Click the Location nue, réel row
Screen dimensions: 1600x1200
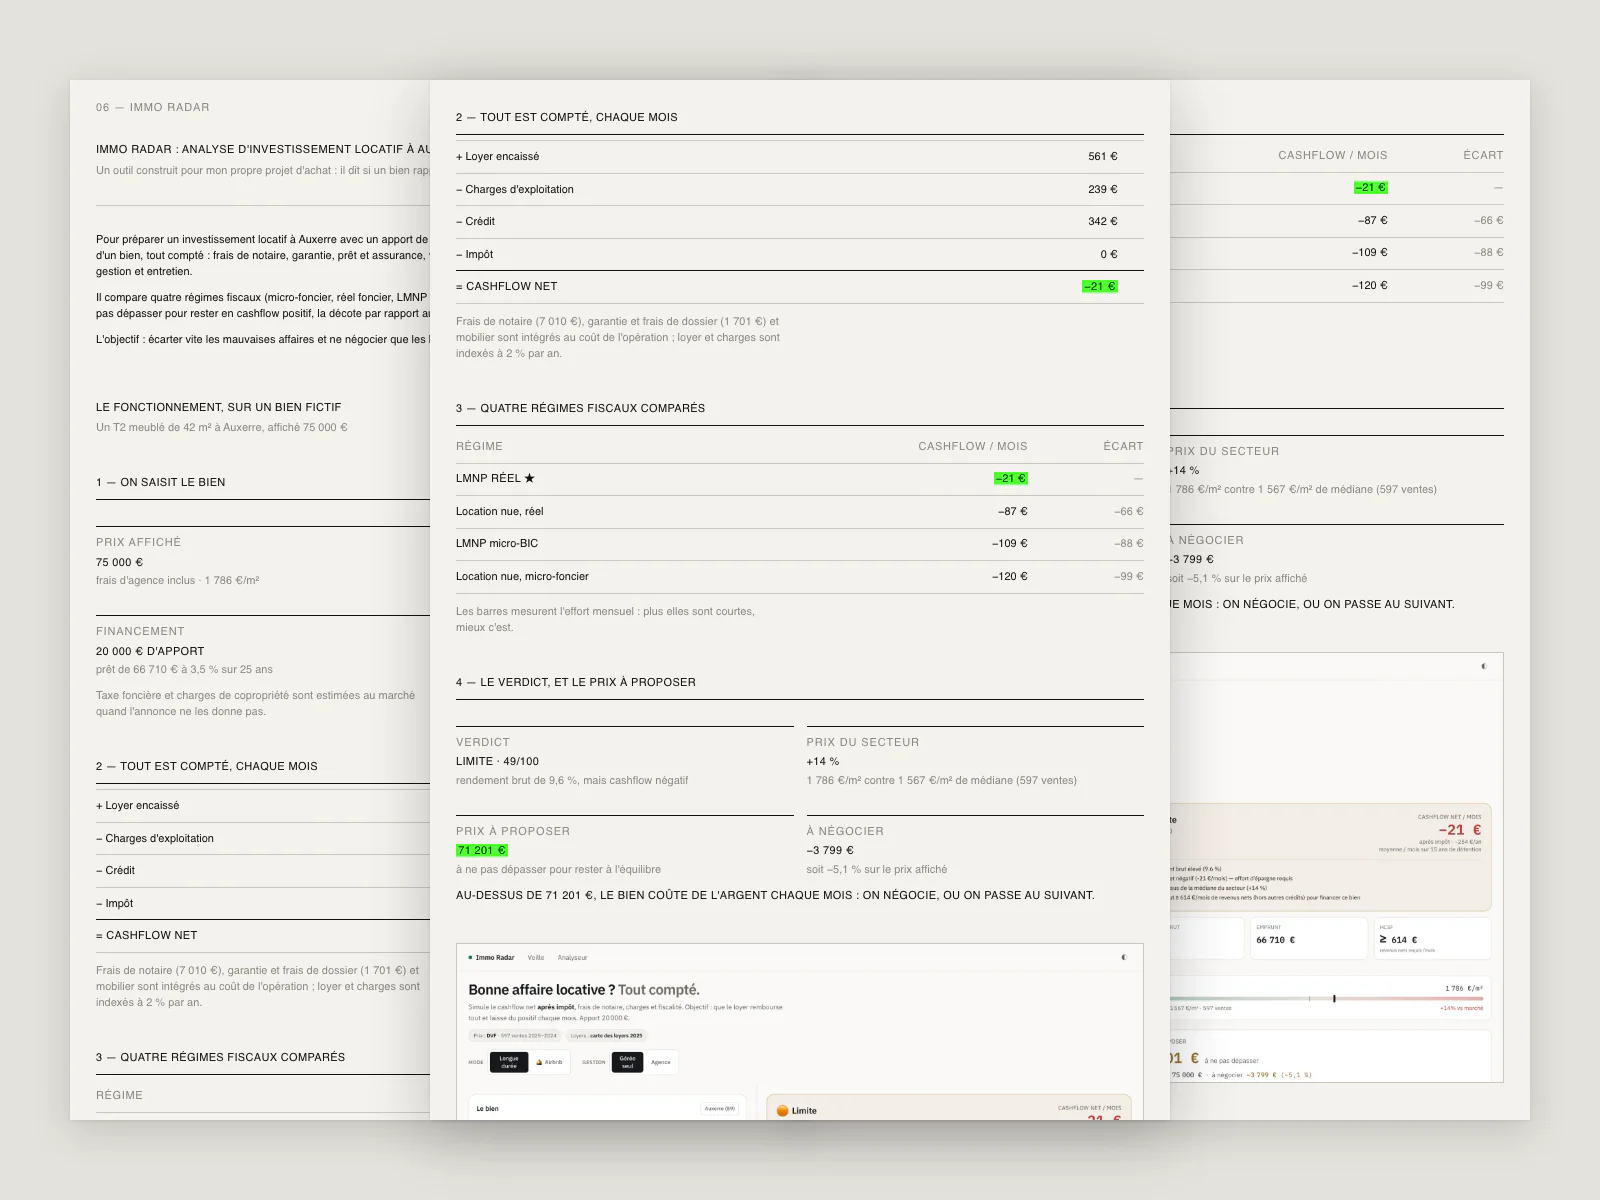click(x=799, y=511)
